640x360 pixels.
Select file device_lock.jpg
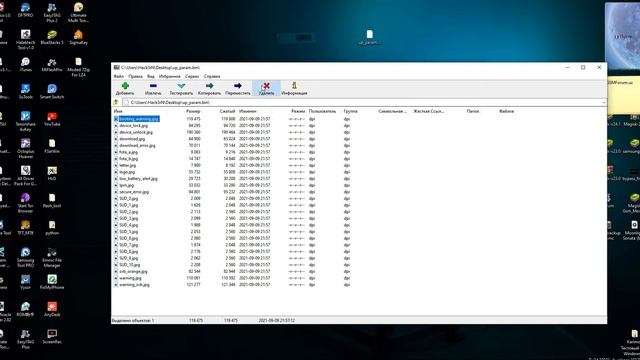click(133, 125)
